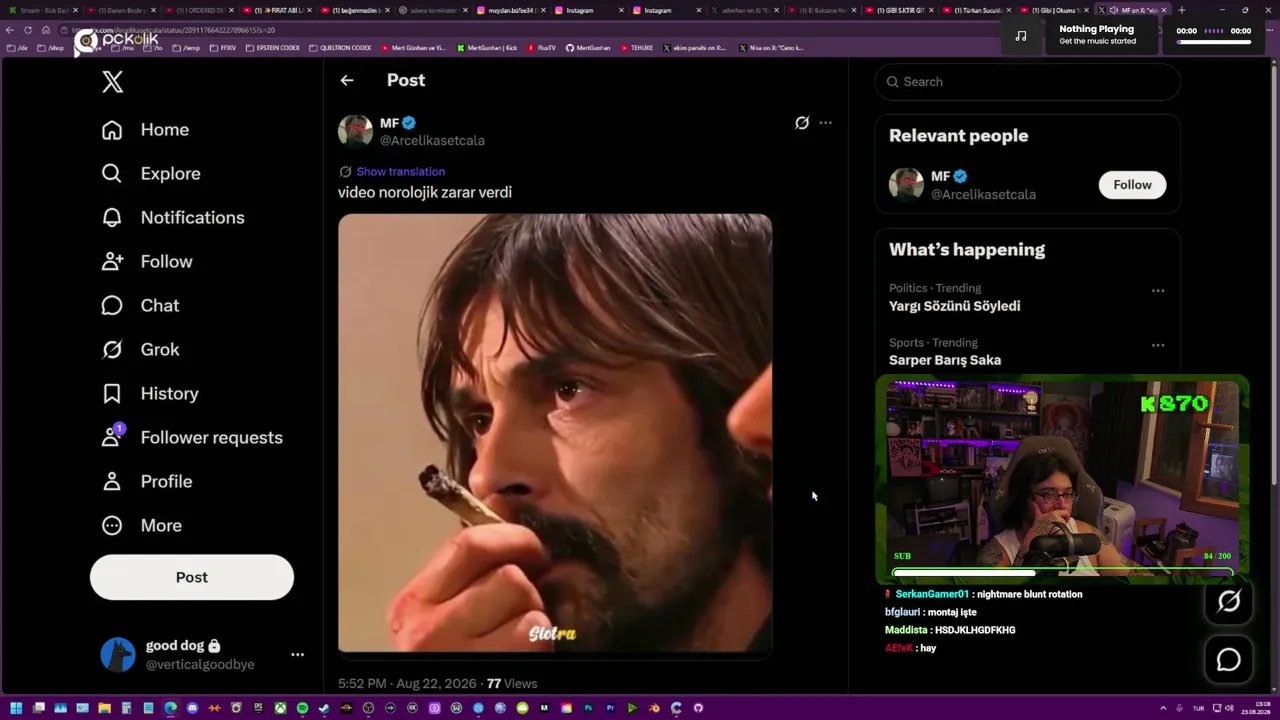Click the Grok icon on the post
This screenshot has height=720, width=1280.
802,123
